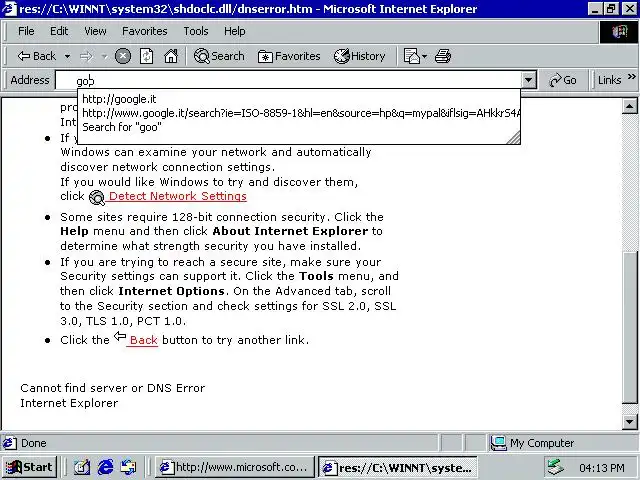
Task: Click the My Computer zone status icon
Action: [498, 443]
